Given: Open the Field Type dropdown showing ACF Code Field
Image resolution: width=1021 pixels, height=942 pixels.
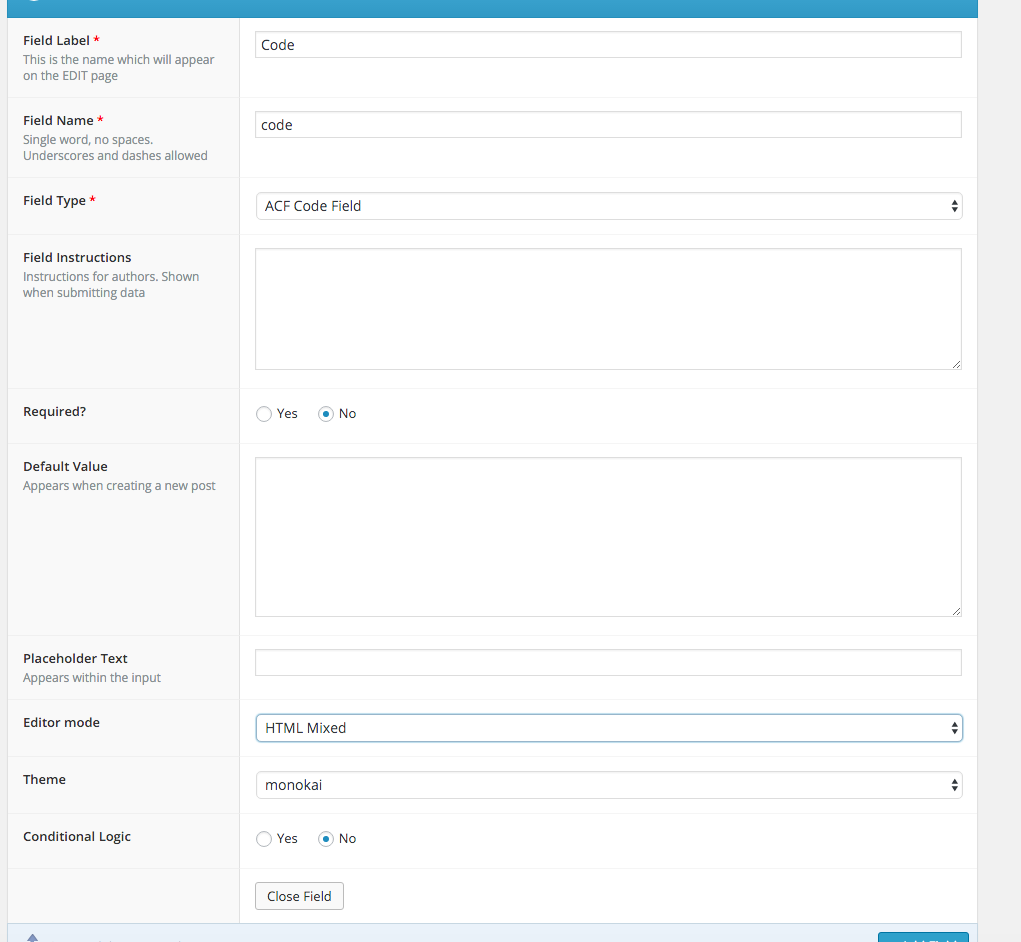Looking at the screenshot, I should pyautogui.click(x=609, y=206).
